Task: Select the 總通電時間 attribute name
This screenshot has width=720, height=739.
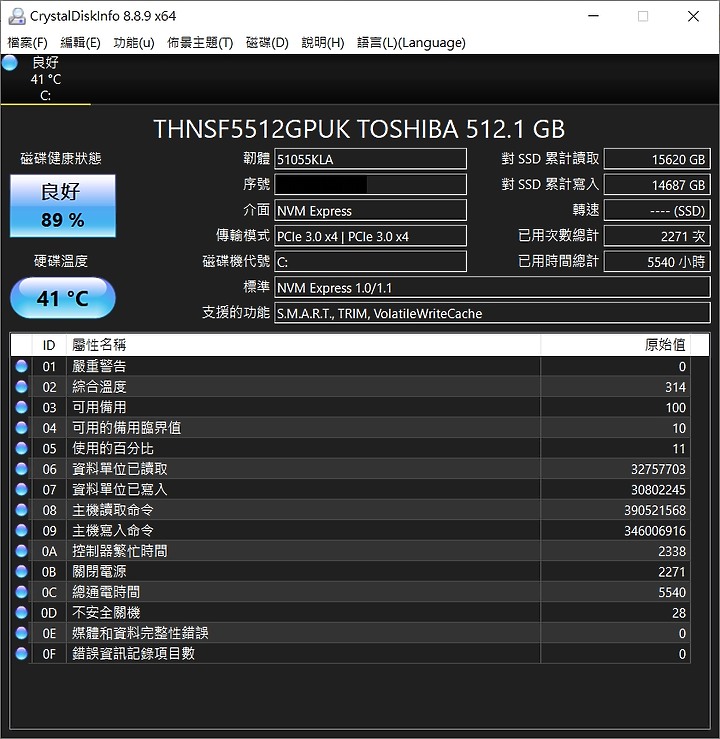Action: point(106,592)
